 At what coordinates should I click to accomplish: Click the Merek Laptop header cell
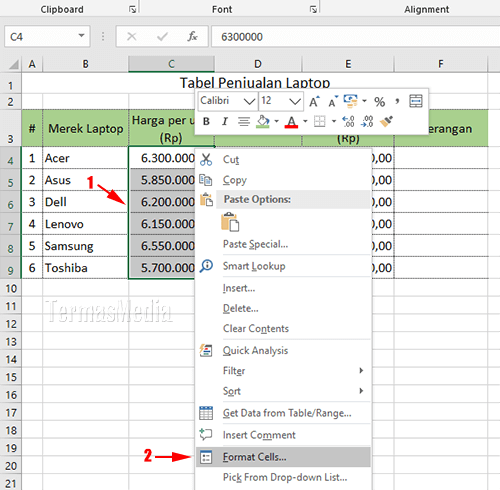pyautogui.click(x=85, y=128)
